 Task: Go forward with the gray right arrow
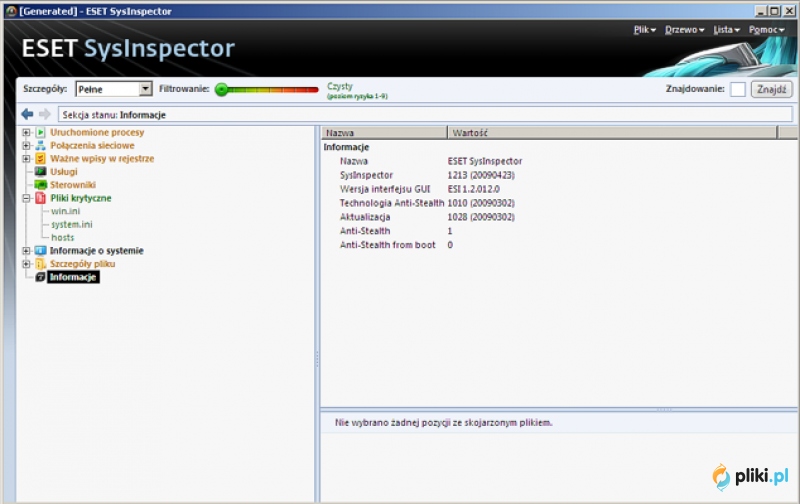(45, 114)
